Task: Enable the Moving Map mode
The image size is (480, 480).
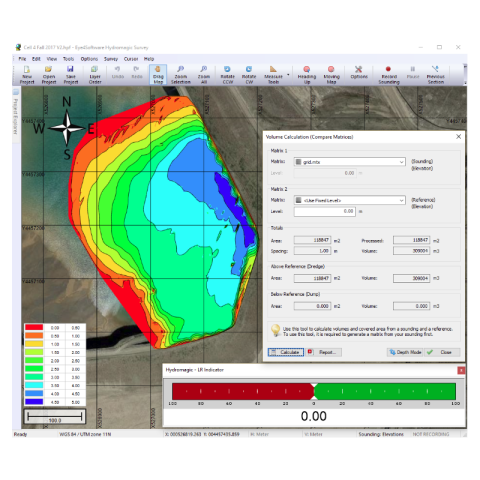Action: (331, 75)
